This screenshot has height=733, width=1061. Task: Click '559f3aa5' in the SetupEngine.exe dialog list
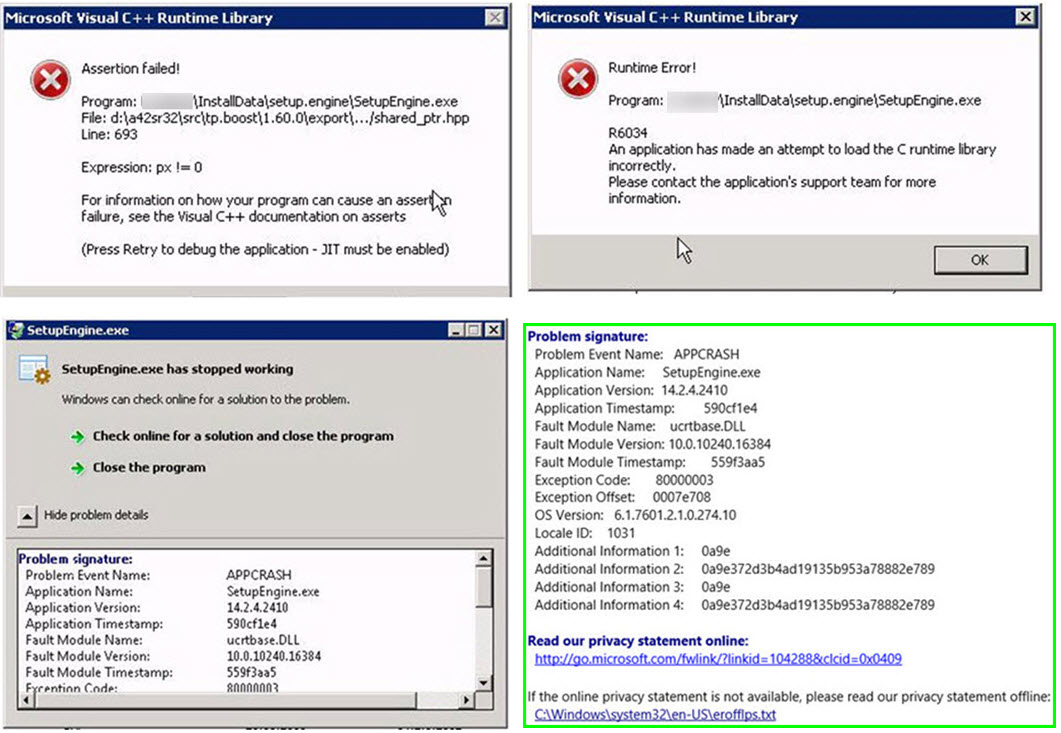pos(251,672)
